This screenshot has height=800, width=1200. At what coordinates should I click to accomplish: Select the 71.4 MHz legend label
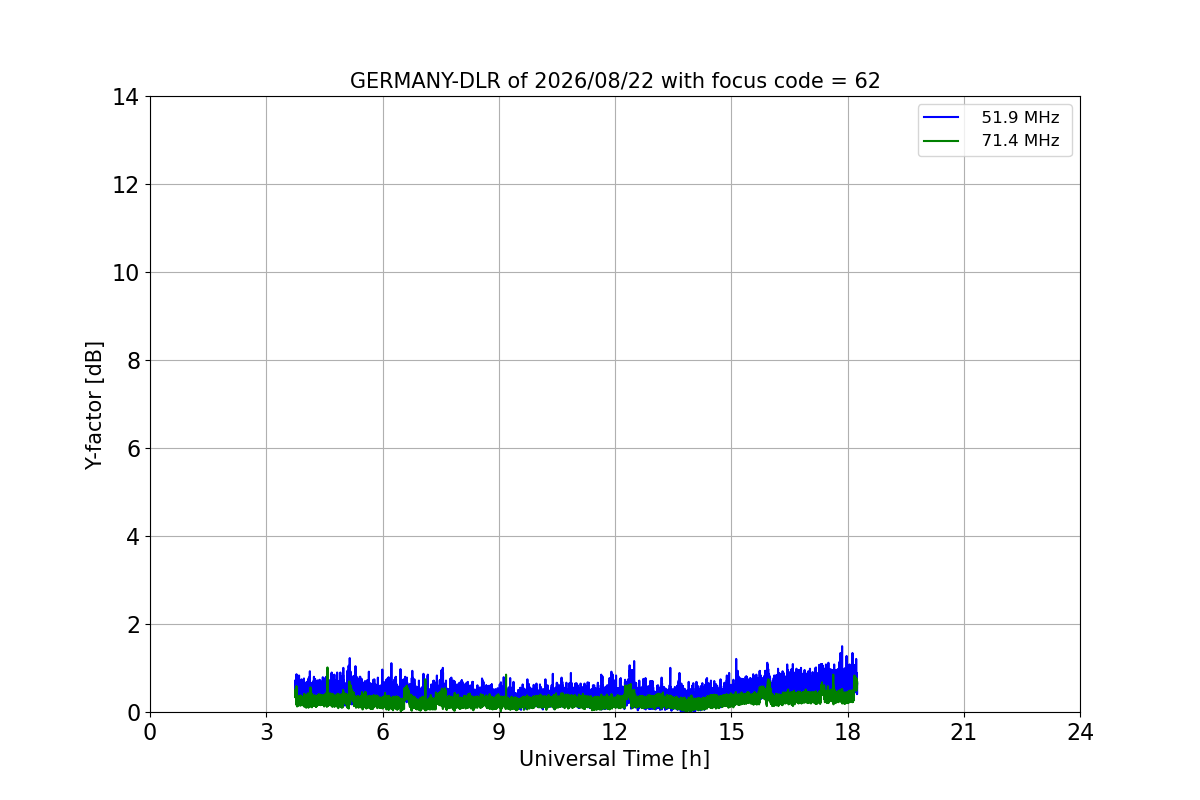[1020, 141]
